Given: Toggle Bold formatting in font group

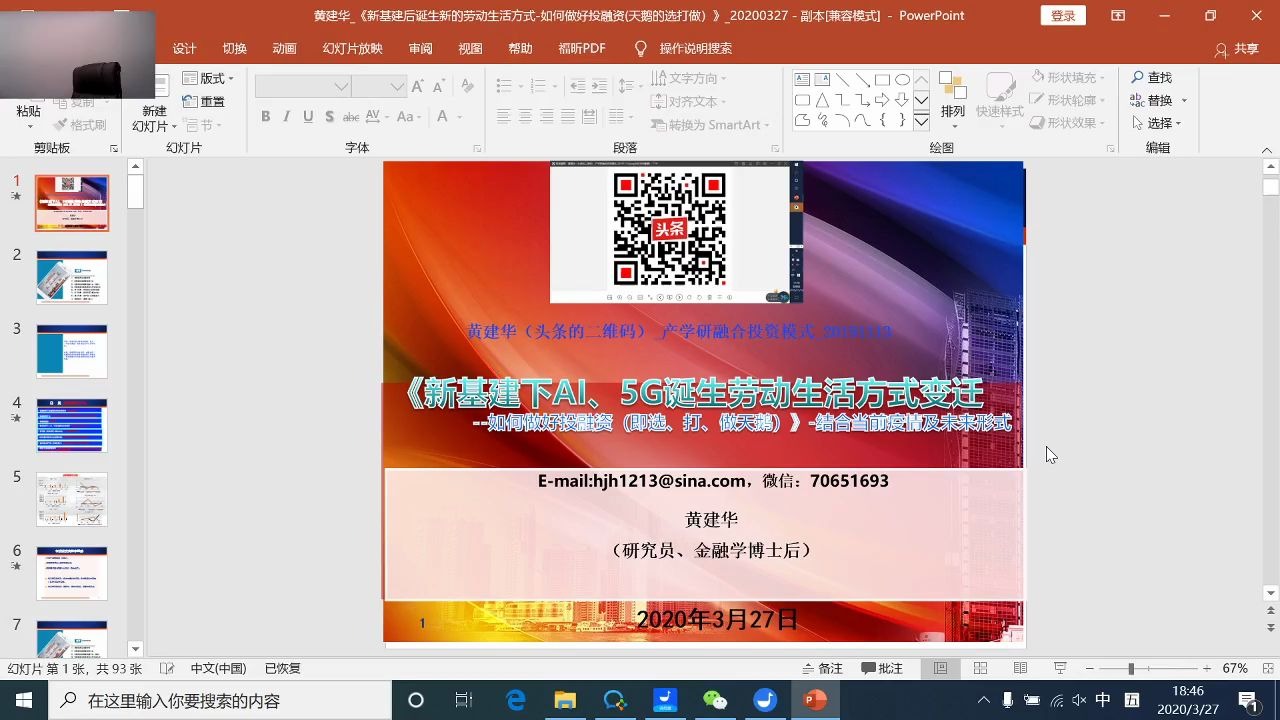Looking at the screenshot, I should (266, 117).
